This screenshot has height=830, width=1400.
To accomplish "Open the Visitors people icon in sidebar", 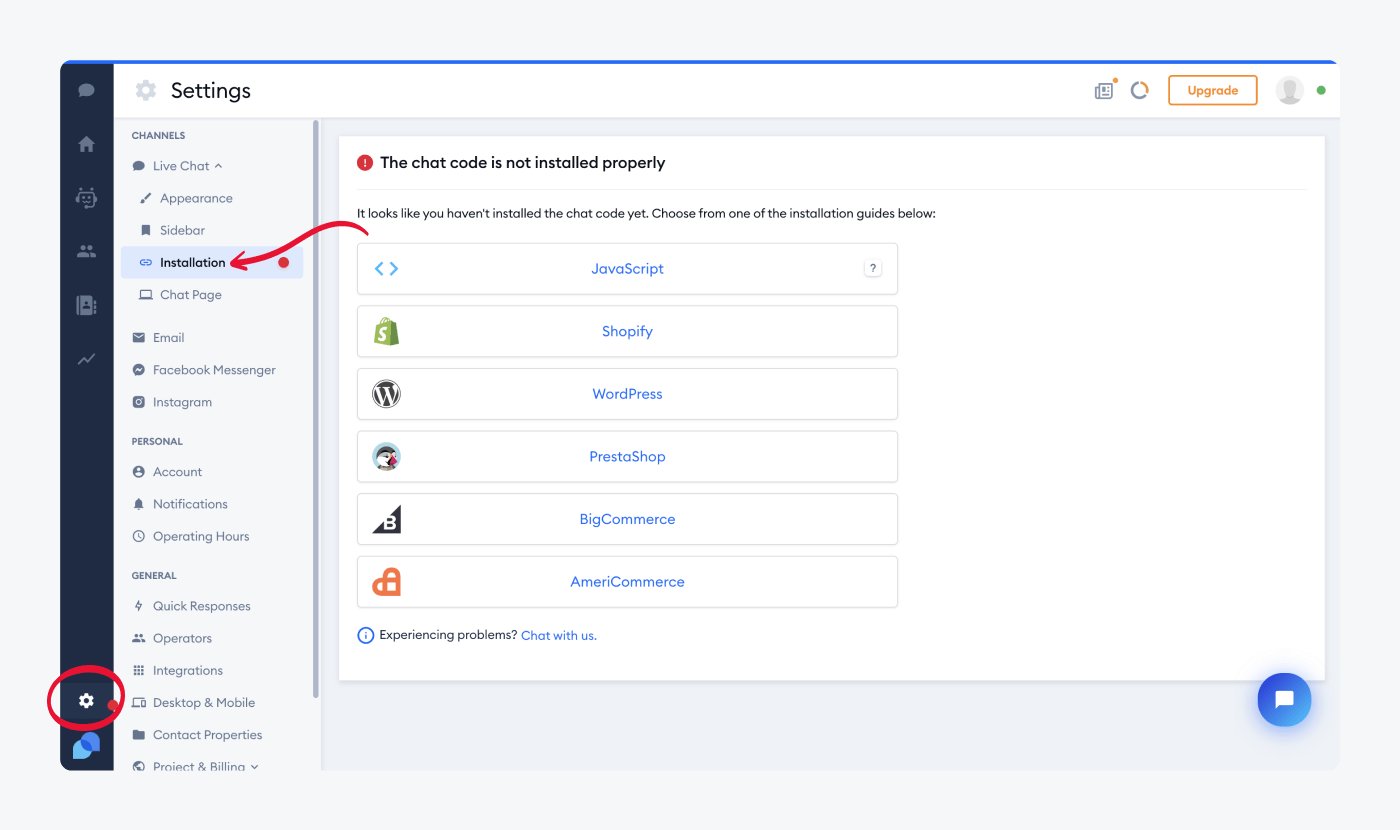I will pos(86,252).
